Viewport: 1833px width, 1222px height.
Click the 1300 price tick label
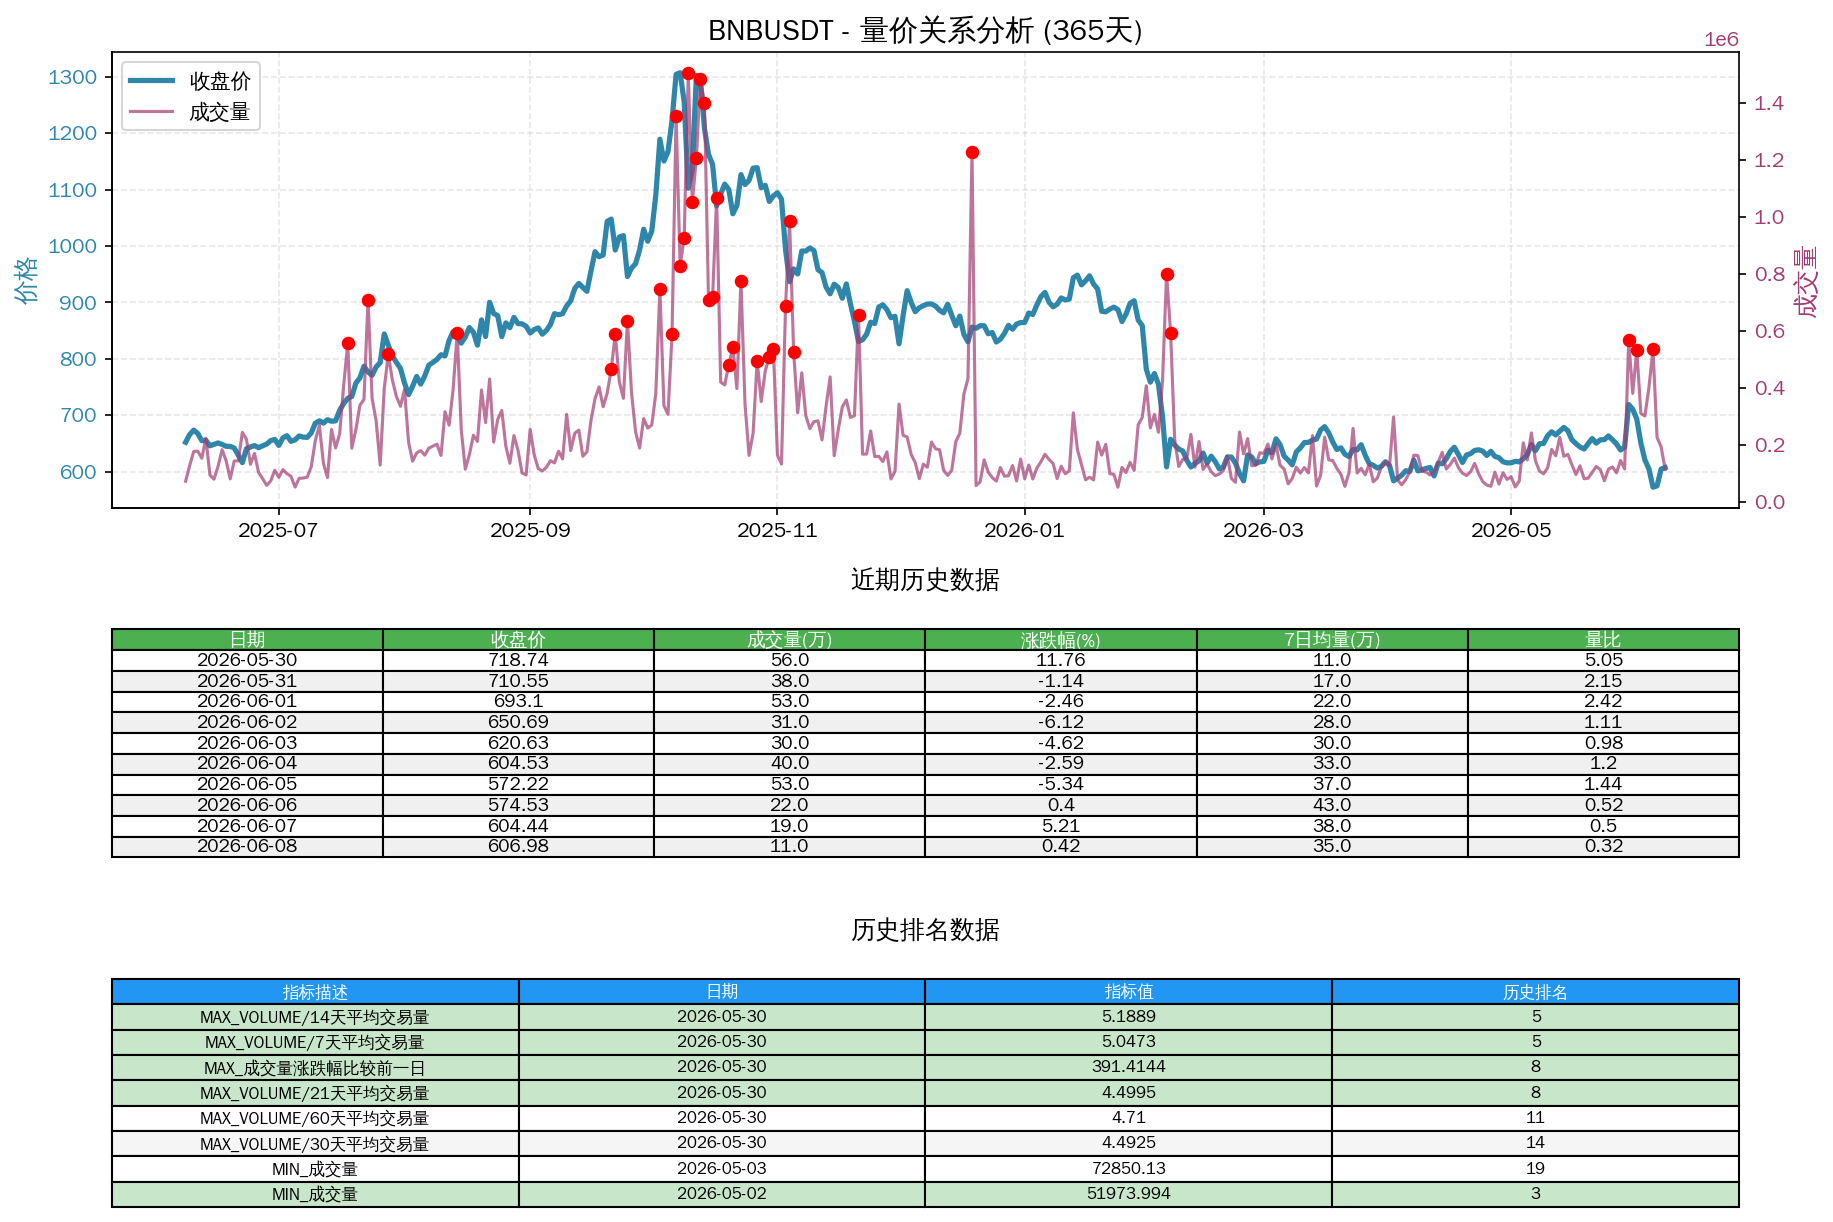pyautogui.click(x=73, y=77)
